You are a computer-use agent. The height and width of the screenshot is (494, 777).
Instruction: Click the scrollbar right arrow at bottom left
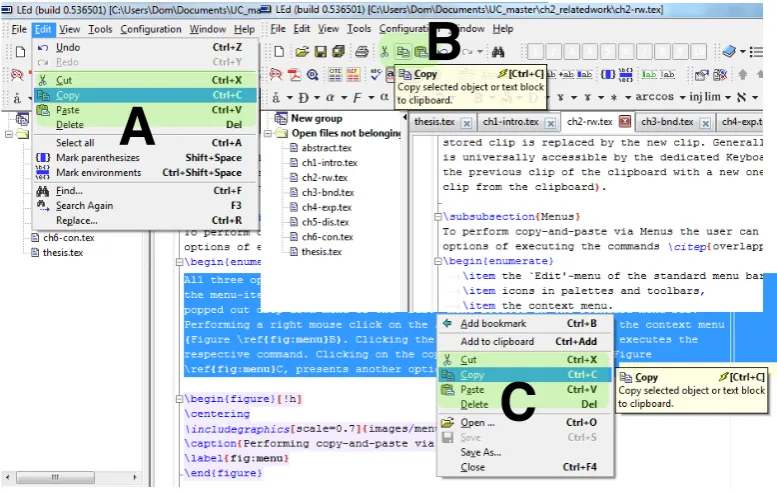coord(134,477)
